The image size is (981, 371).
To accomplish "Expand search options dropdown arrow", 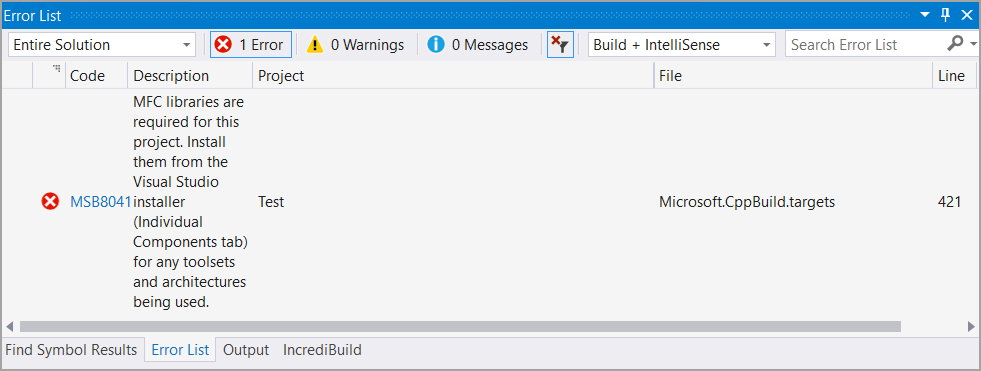I will point(973,44).
